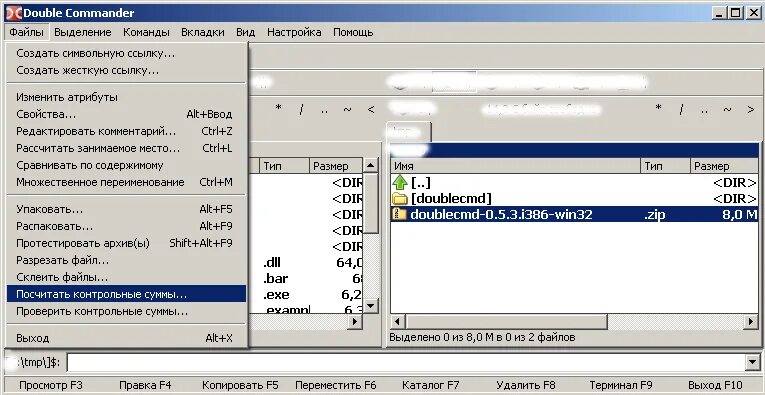765x395 pixels.
Task: Click the doublecmd folder icon
Action: click(x=400, y=198)
